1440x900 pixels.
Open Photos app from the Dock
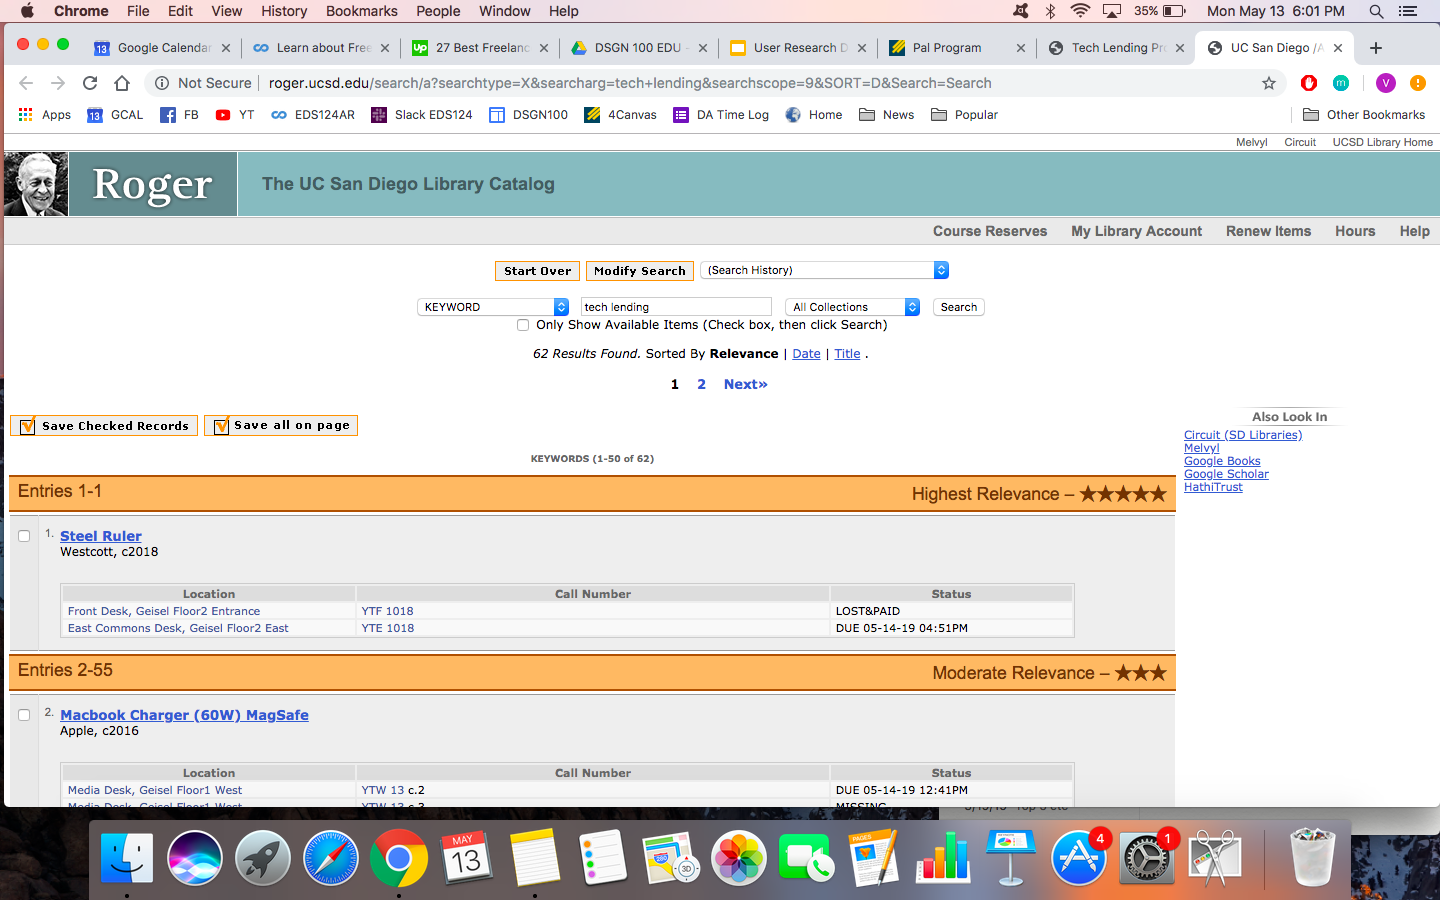(739, 858)
